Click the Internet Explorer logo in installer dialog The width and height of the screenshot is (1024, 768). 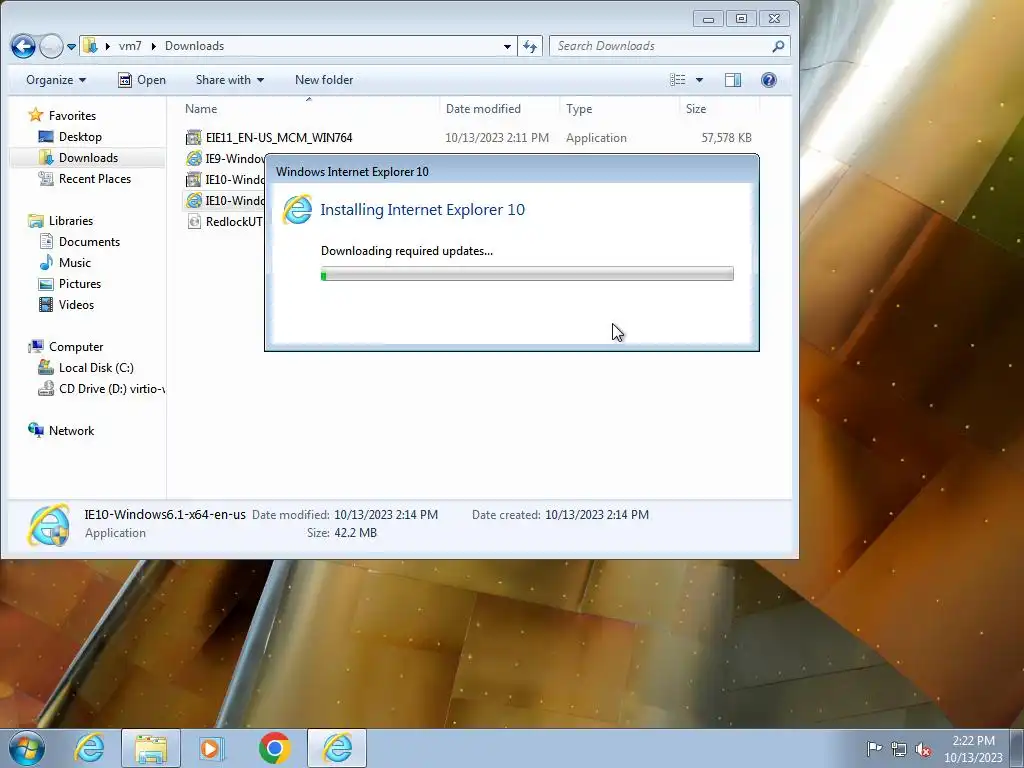click(297, 210)
